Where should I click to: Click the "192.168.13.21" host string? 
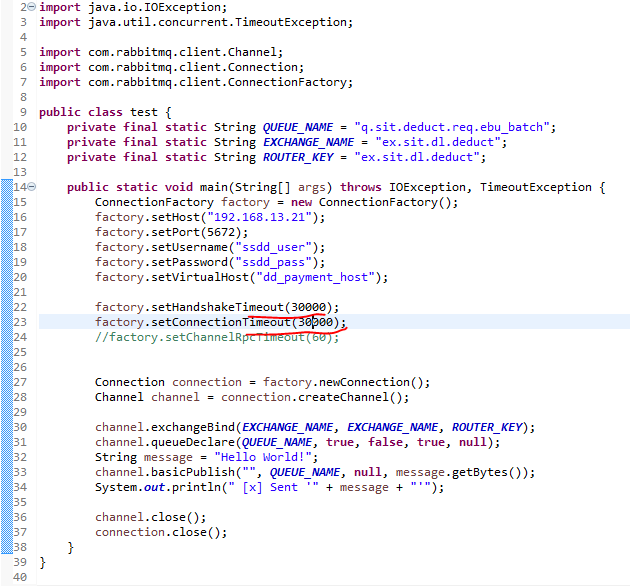(260, 217)
